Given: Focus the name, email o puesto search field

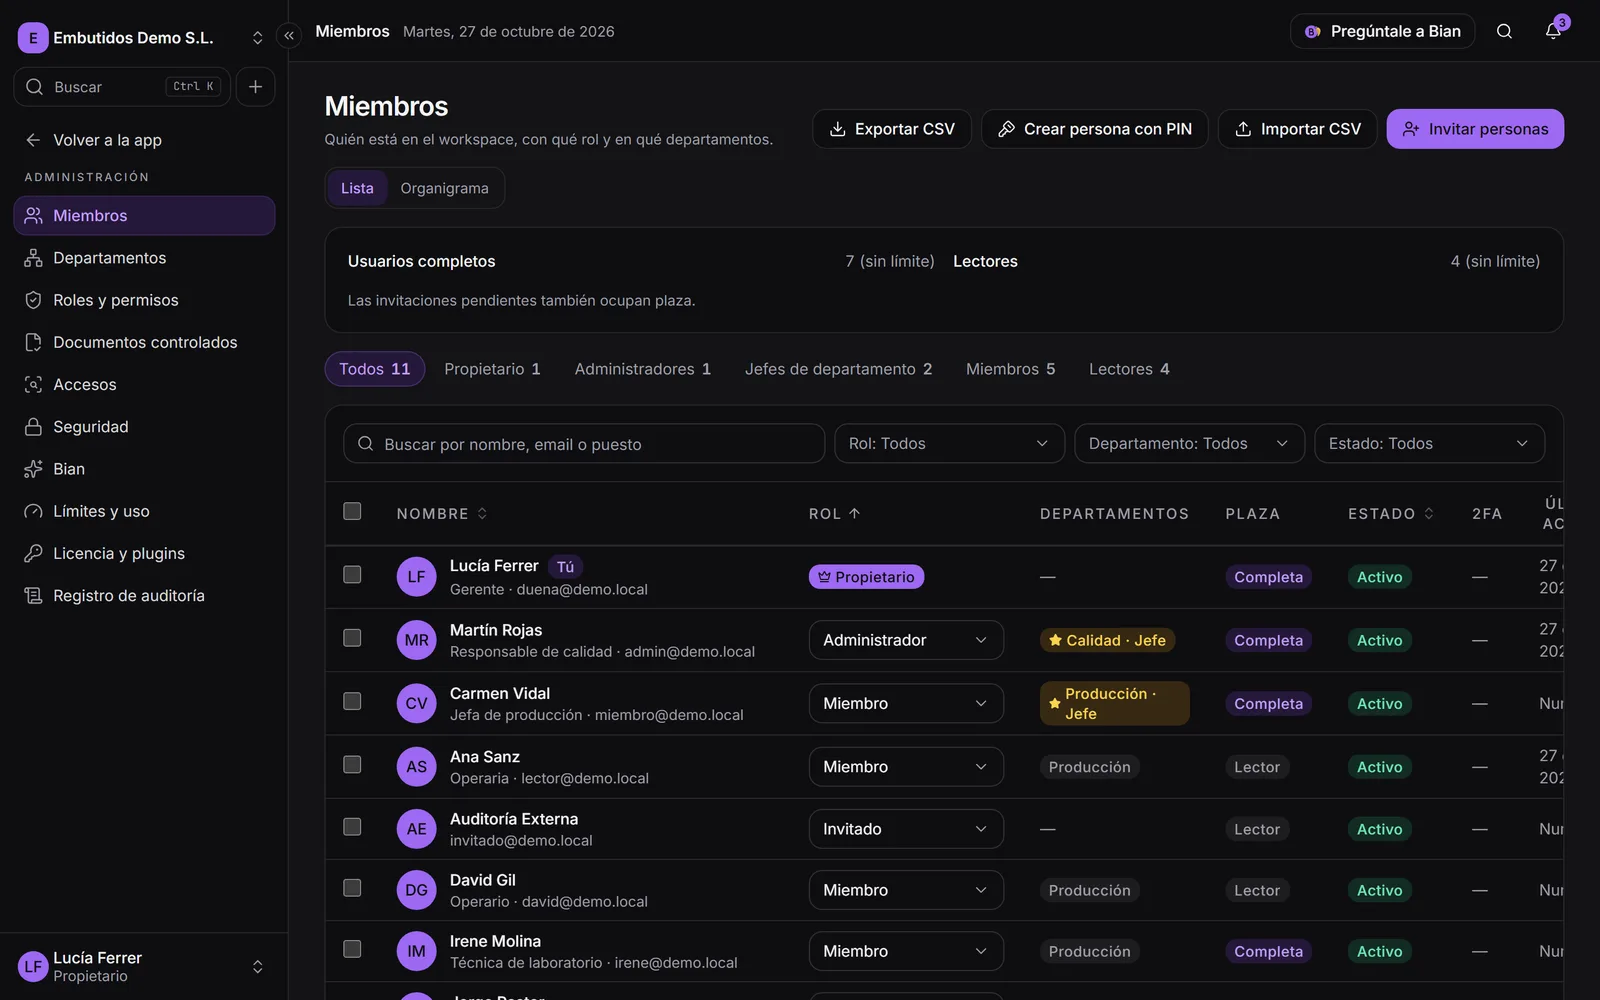Looking at the screenshot, I should [584, 443].
